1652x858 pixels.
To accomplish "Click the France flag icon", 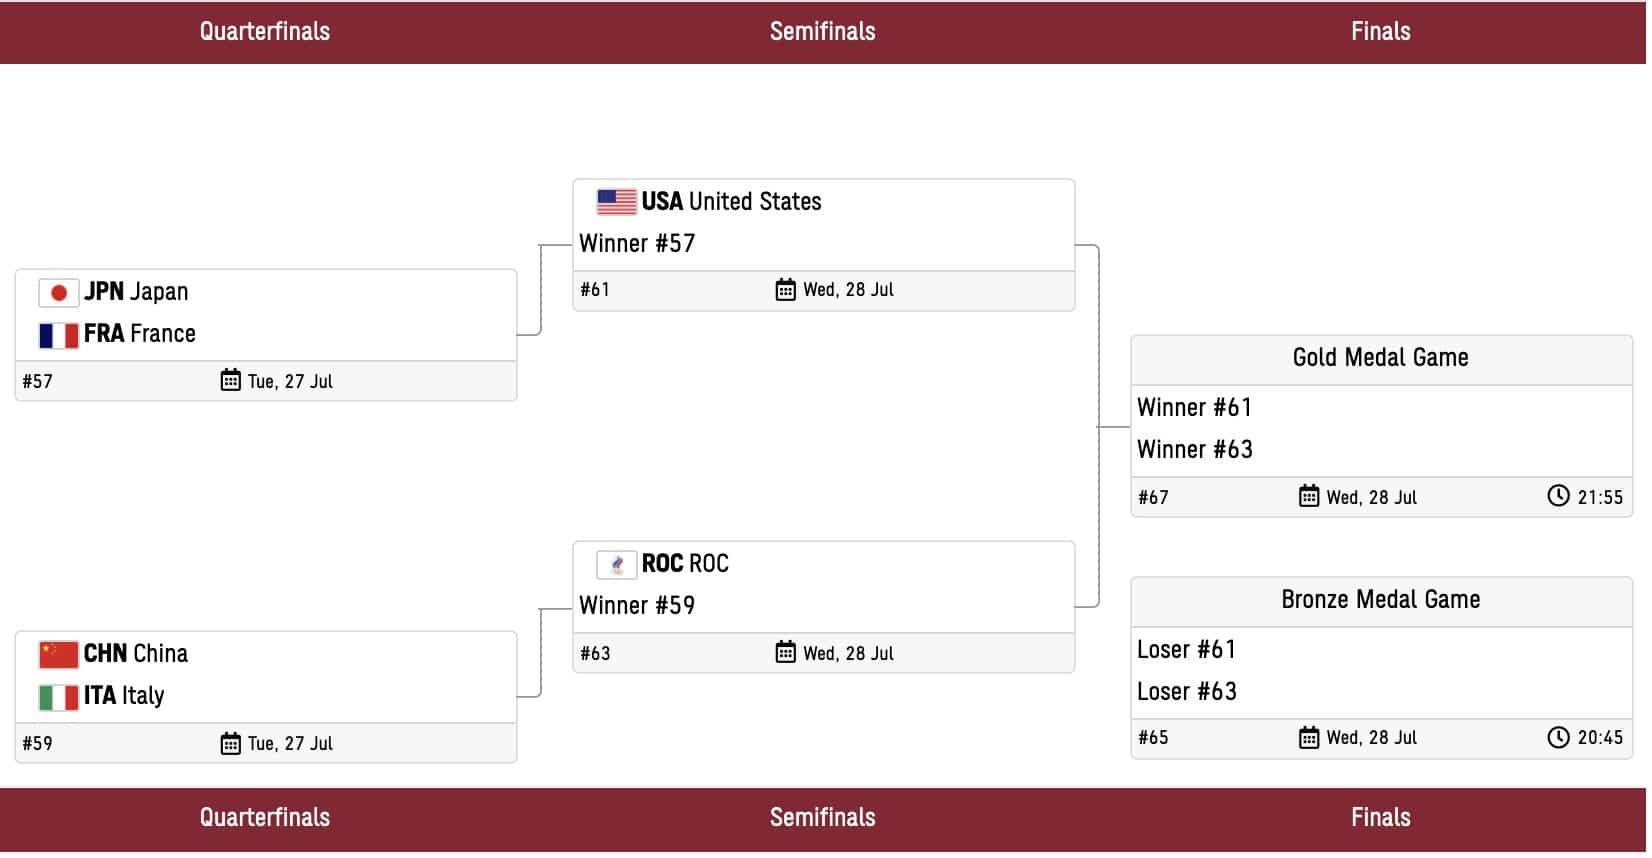I will (58, 335).
